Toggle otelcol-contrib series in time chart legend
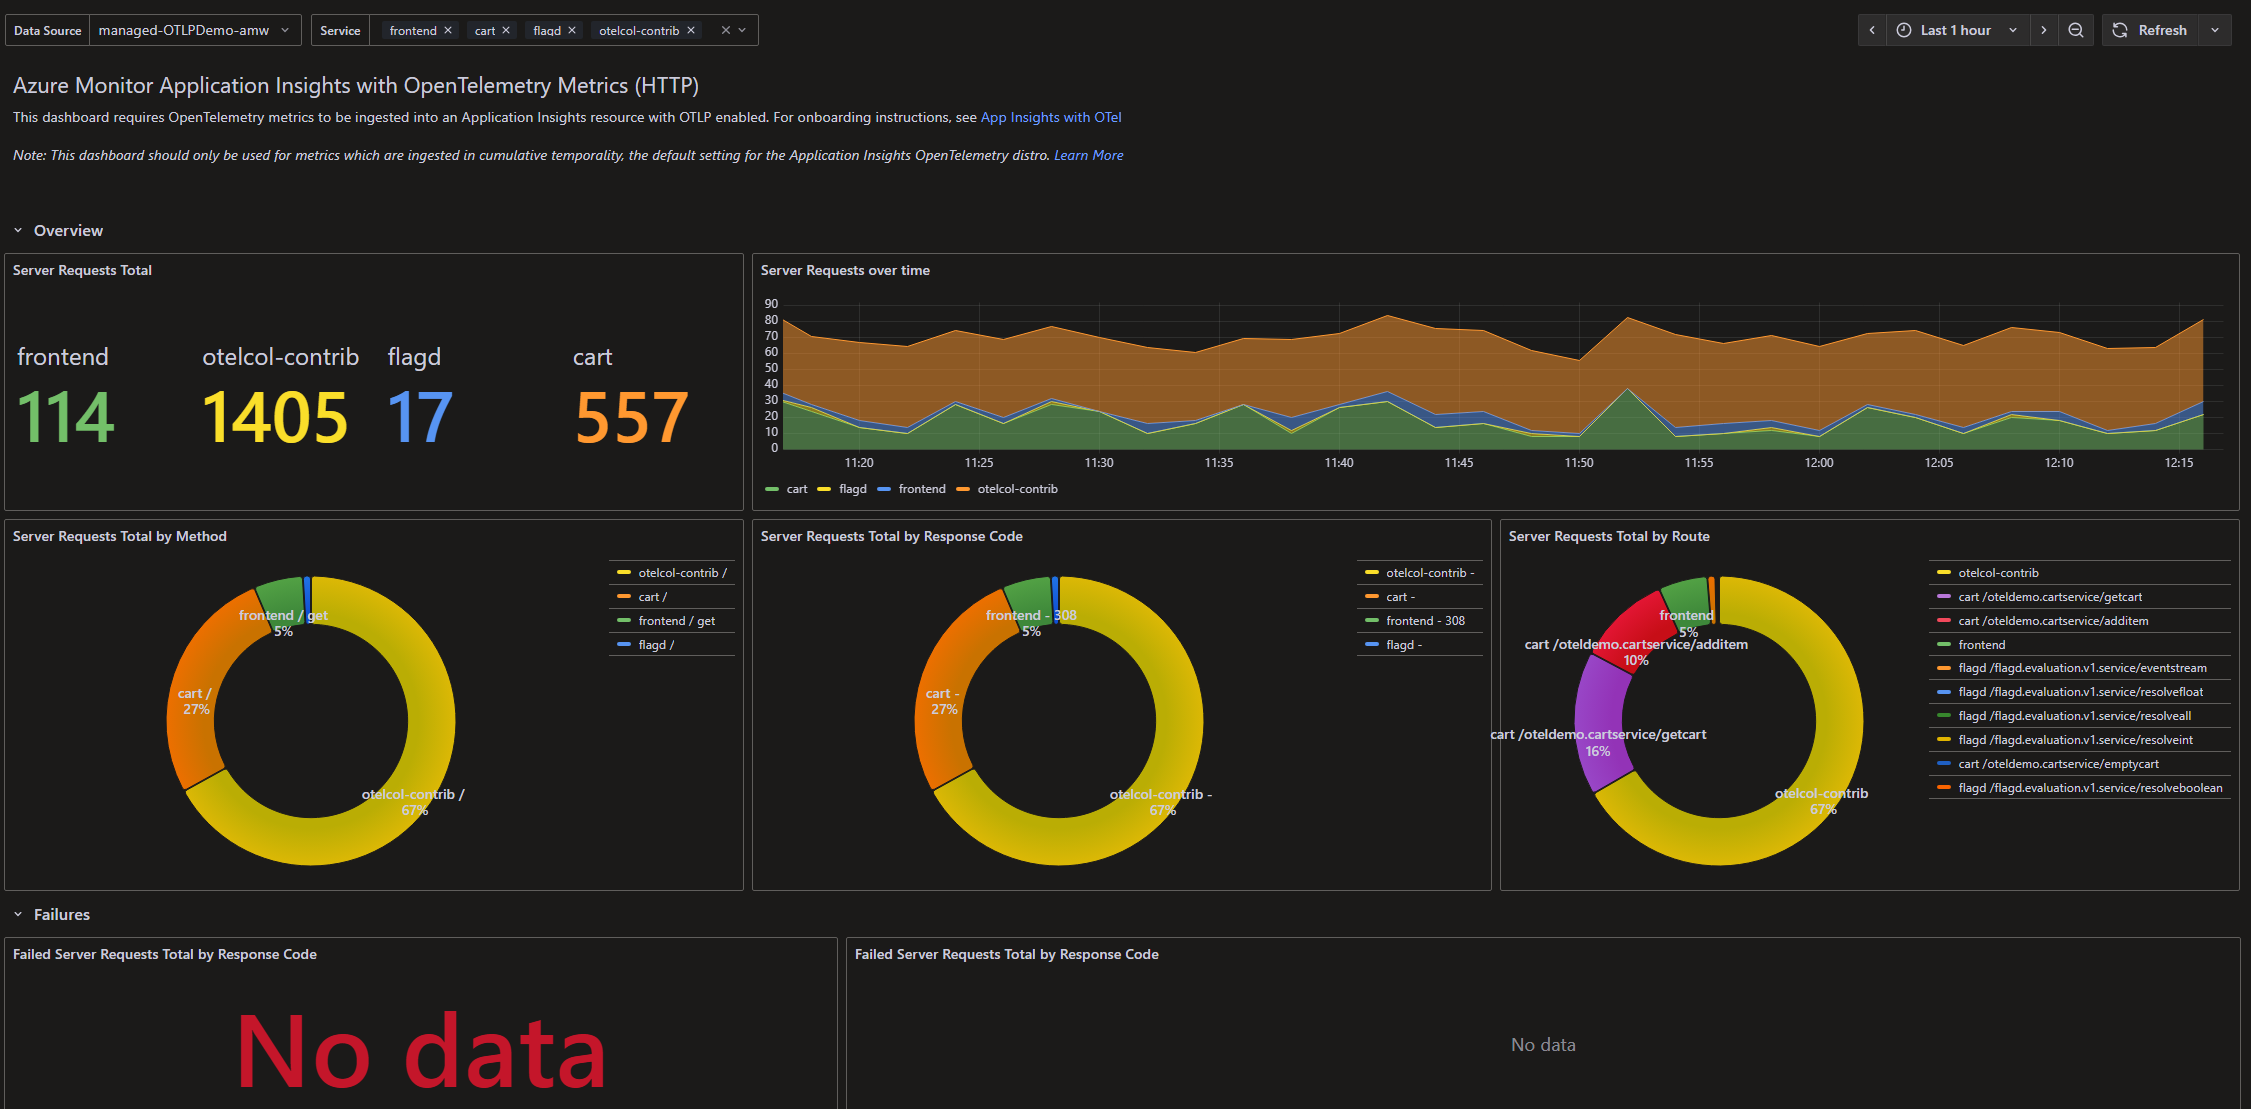Image resolution: width=2251 pixels, height=1109 pixels. tap(1016, 489)
